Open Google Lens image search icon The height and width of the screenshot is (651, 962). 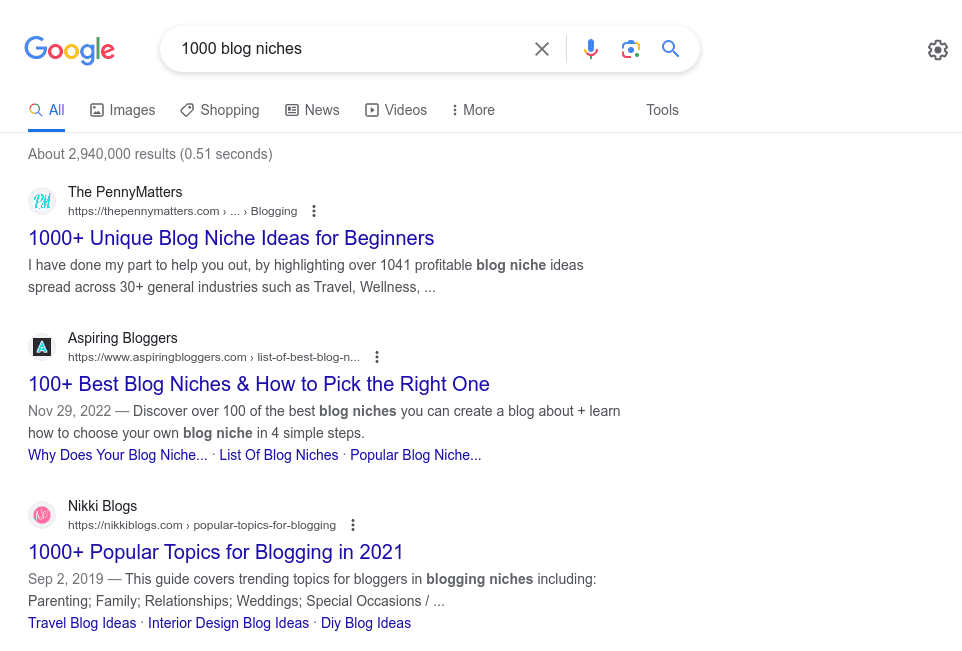click(x=631, y=49)
